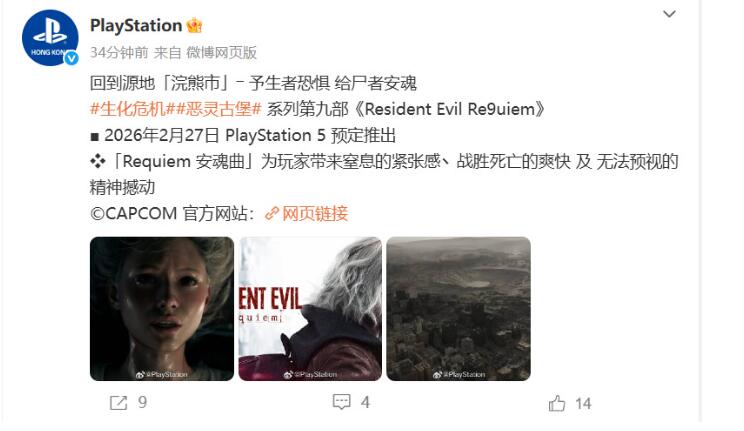Image resolution: width=744 pixels, height=431 pixels.
Task: Open the 网页链接 official website link
Action: coord(315,214)
